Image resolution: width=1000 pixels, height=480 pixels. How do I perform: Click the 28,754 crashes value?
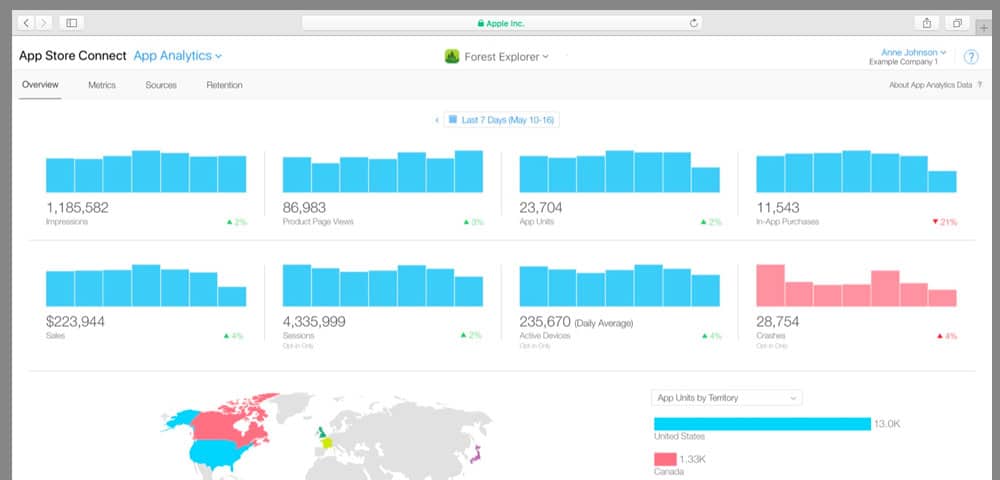pos(777,322)
